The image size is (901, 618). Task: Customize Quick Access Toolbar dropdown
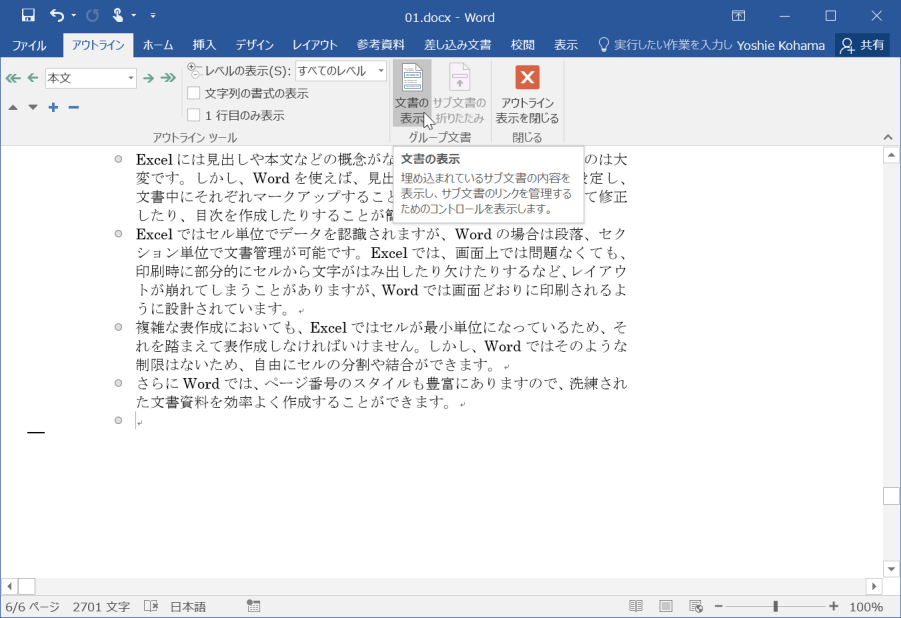(153, 16)
